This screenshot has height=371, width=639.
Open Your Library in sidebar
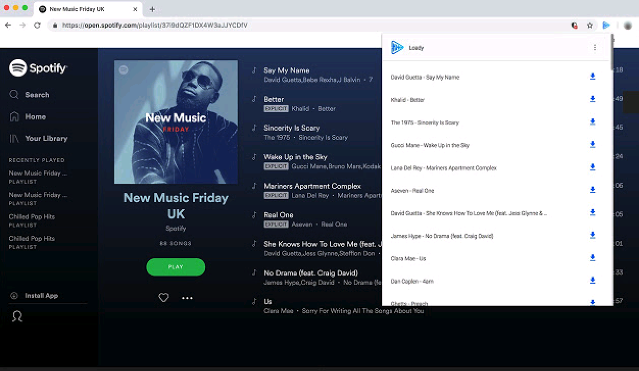pyautogui.click(x=38, y=139)
